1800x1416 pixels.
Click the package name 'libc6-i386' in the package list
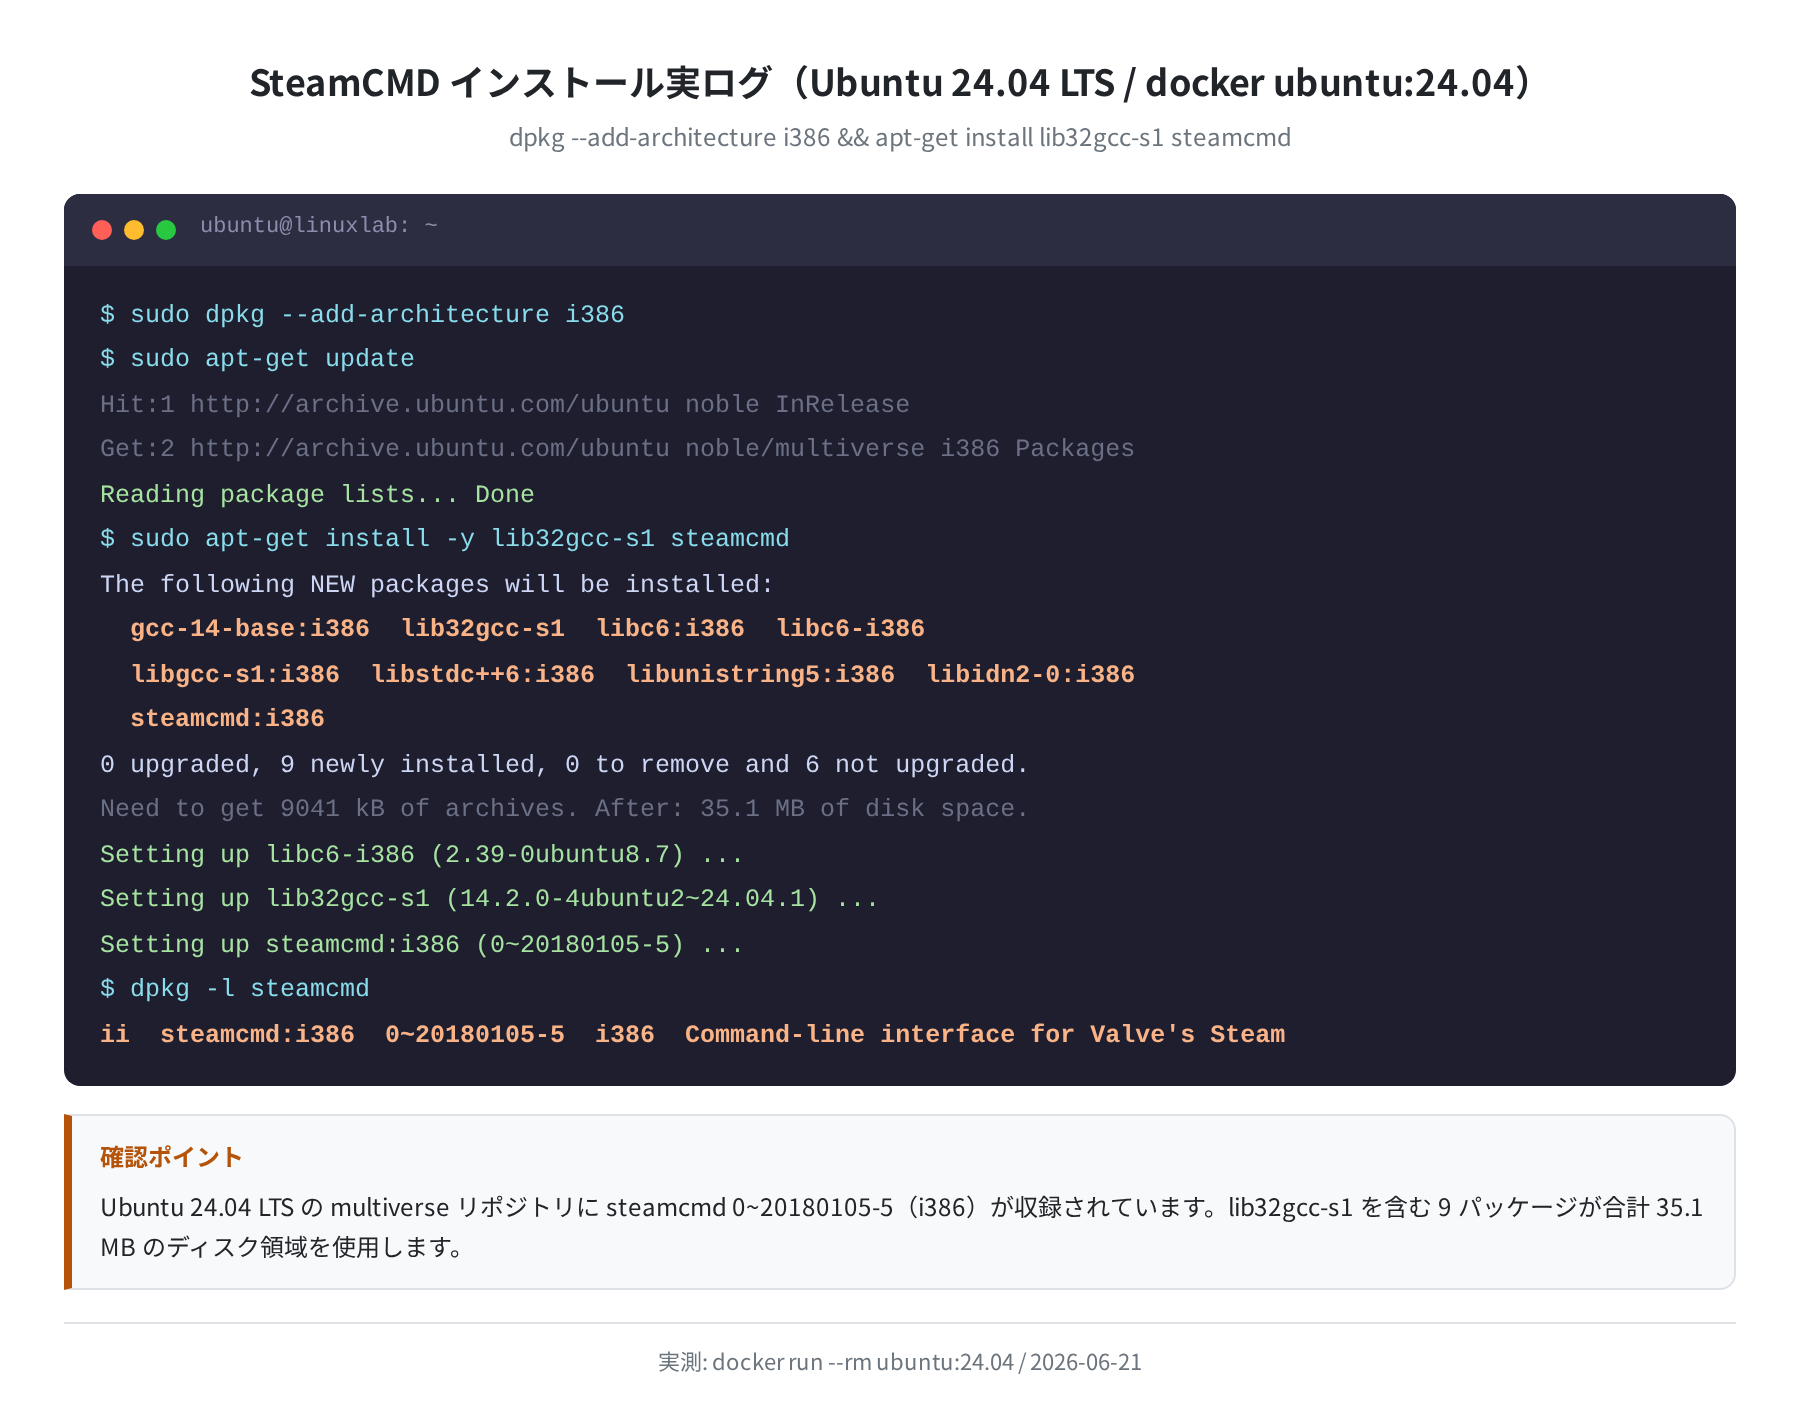click(x=851, y=628)
